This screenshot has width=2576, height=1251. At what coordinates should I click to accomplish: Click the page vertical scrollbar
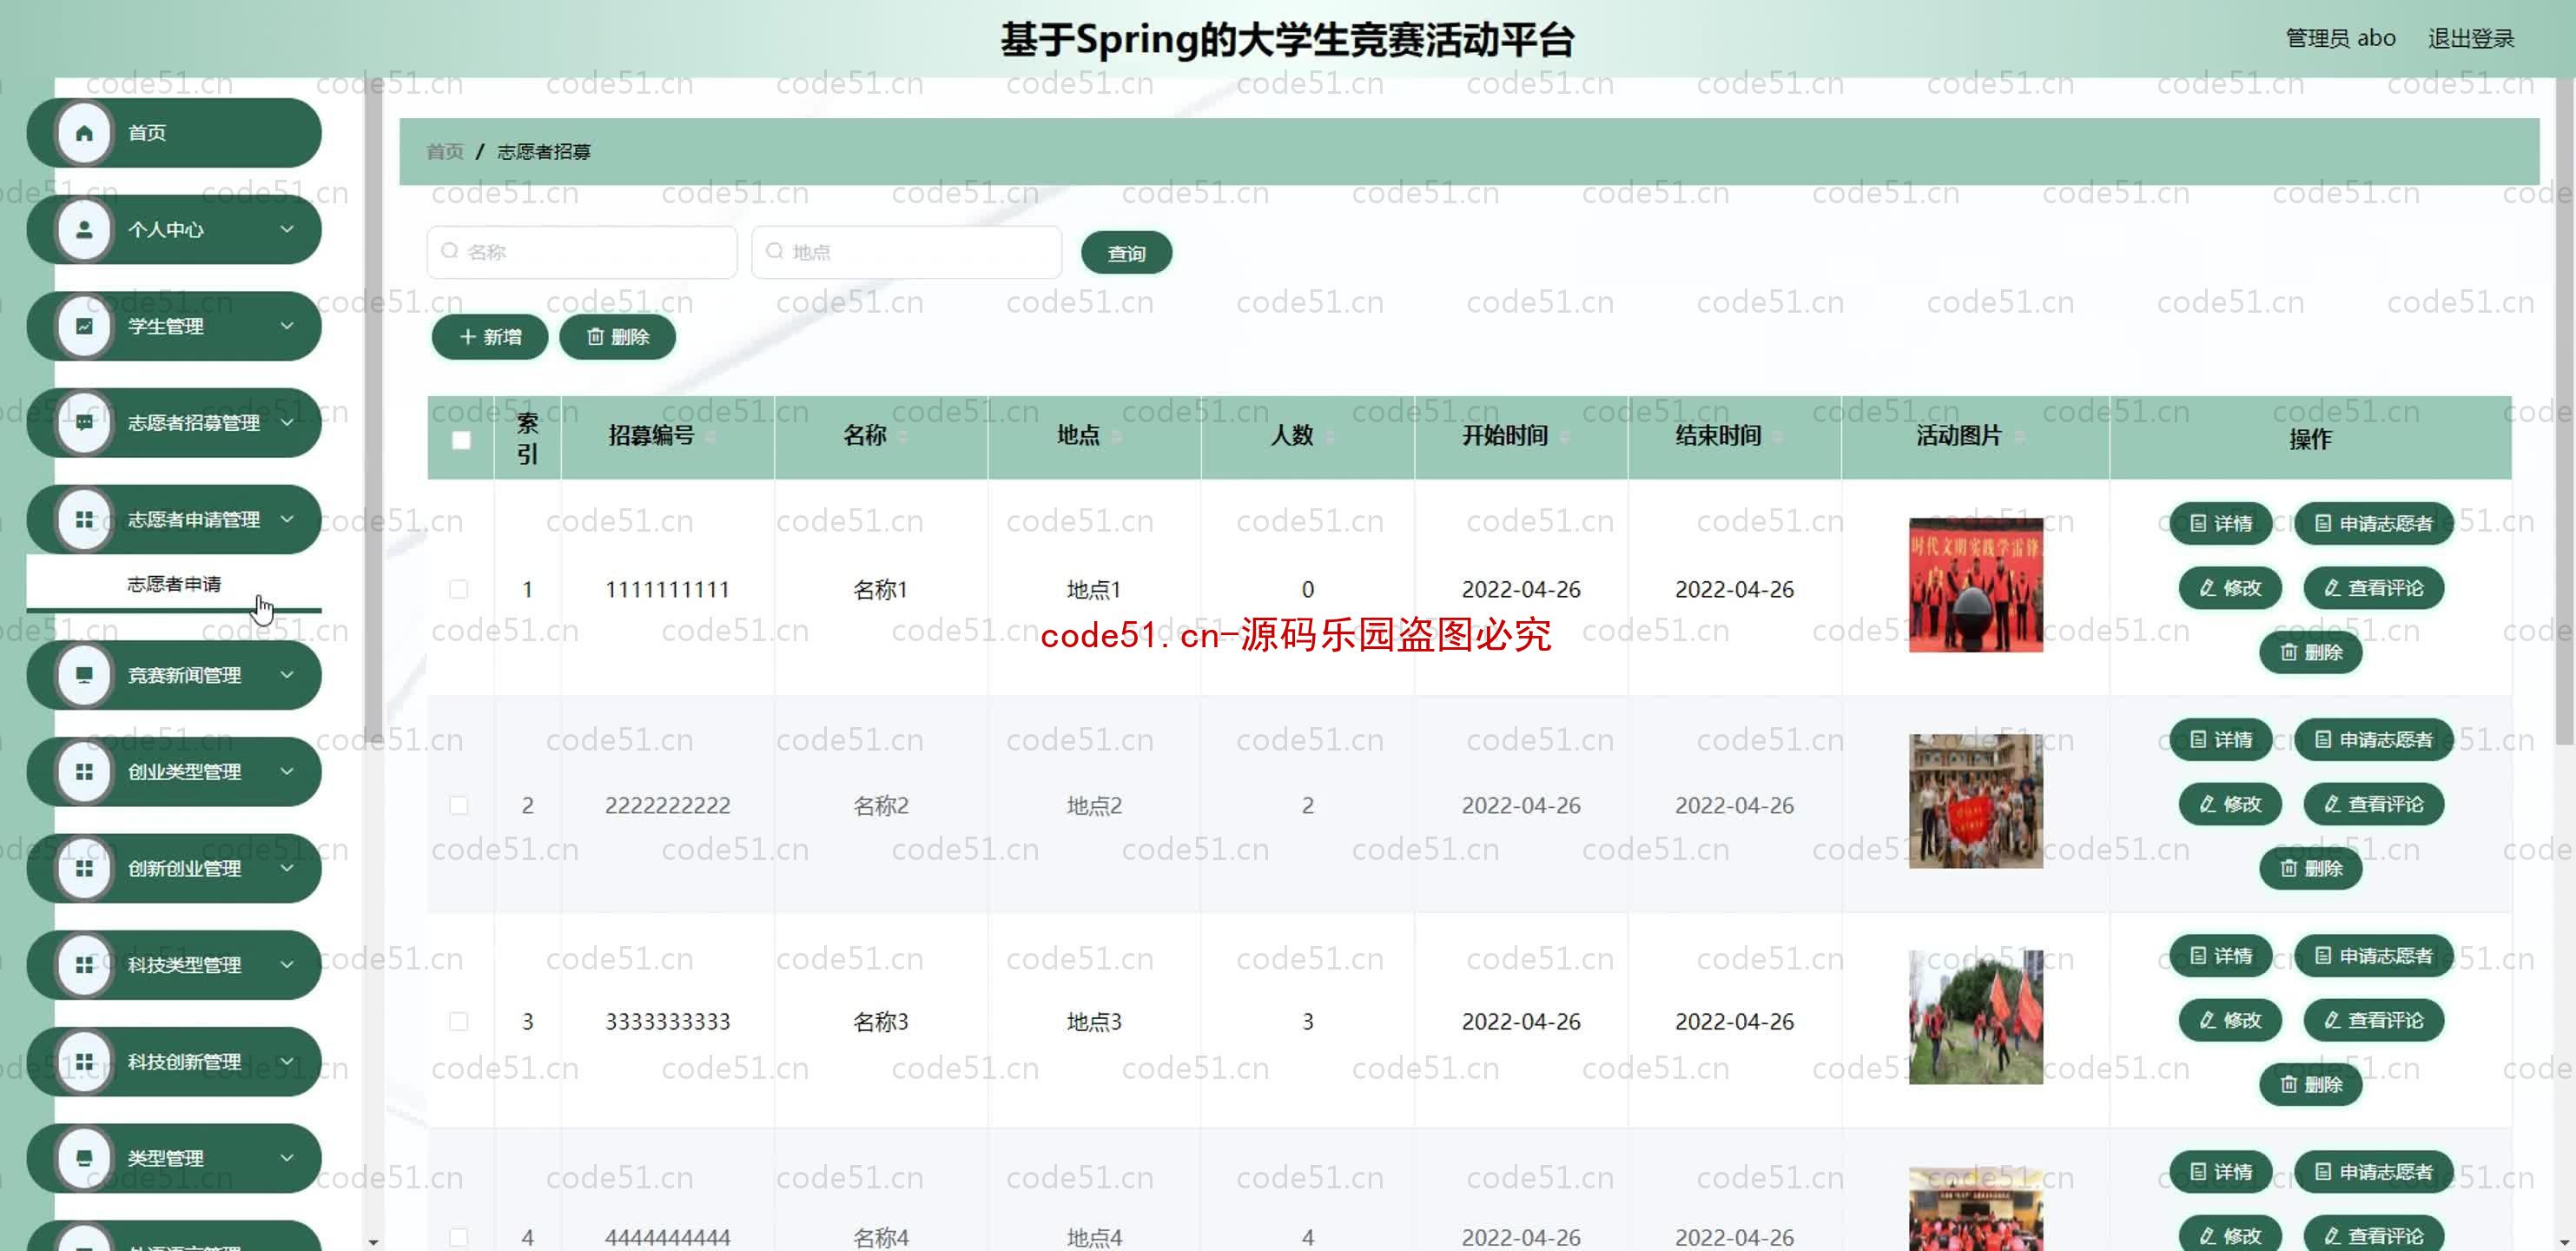[x=2565, y=410]
